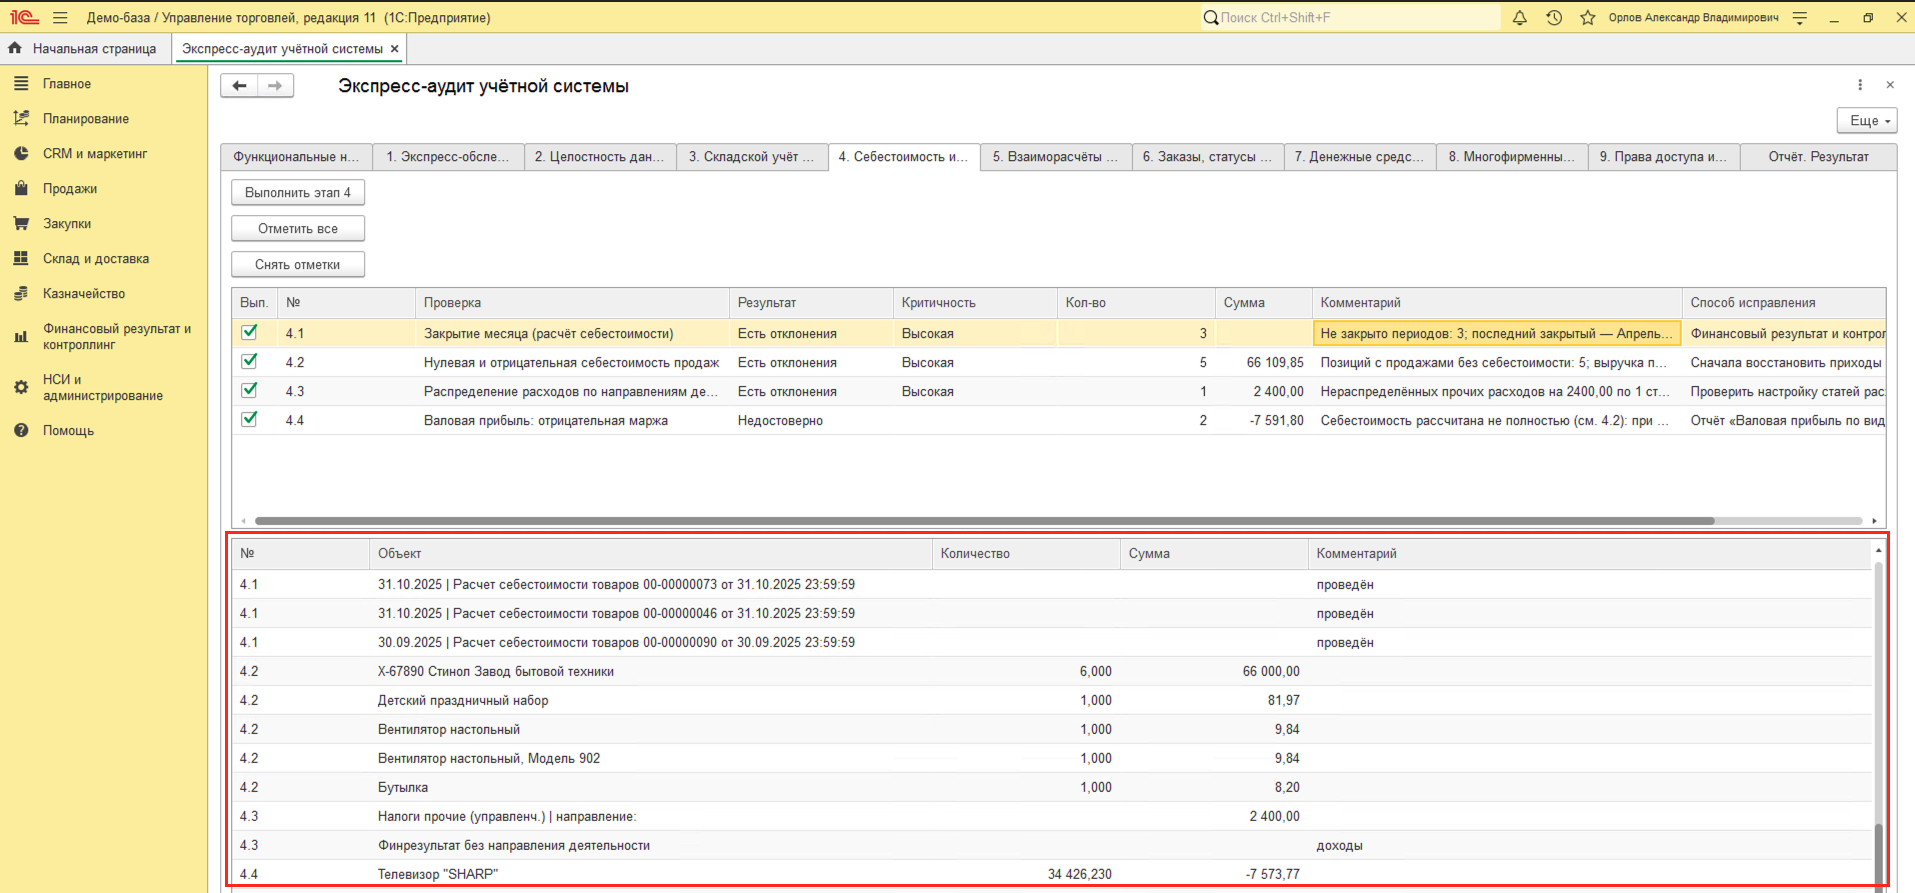This screenshot has width=1915, height=893.
Task: Click the Закупки cart icon
Action: coord(21,224)
